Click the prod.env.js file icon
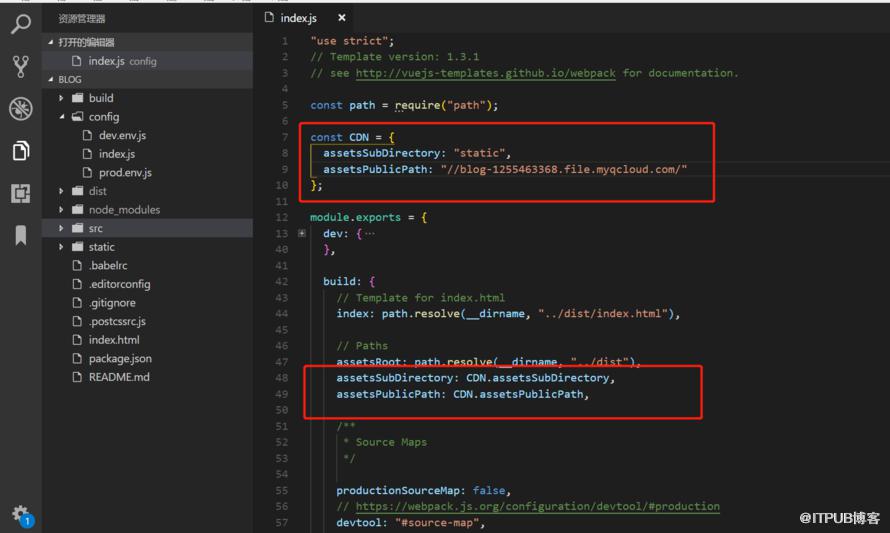Screen dimensions: 890x533 click(x=87, y=173)
